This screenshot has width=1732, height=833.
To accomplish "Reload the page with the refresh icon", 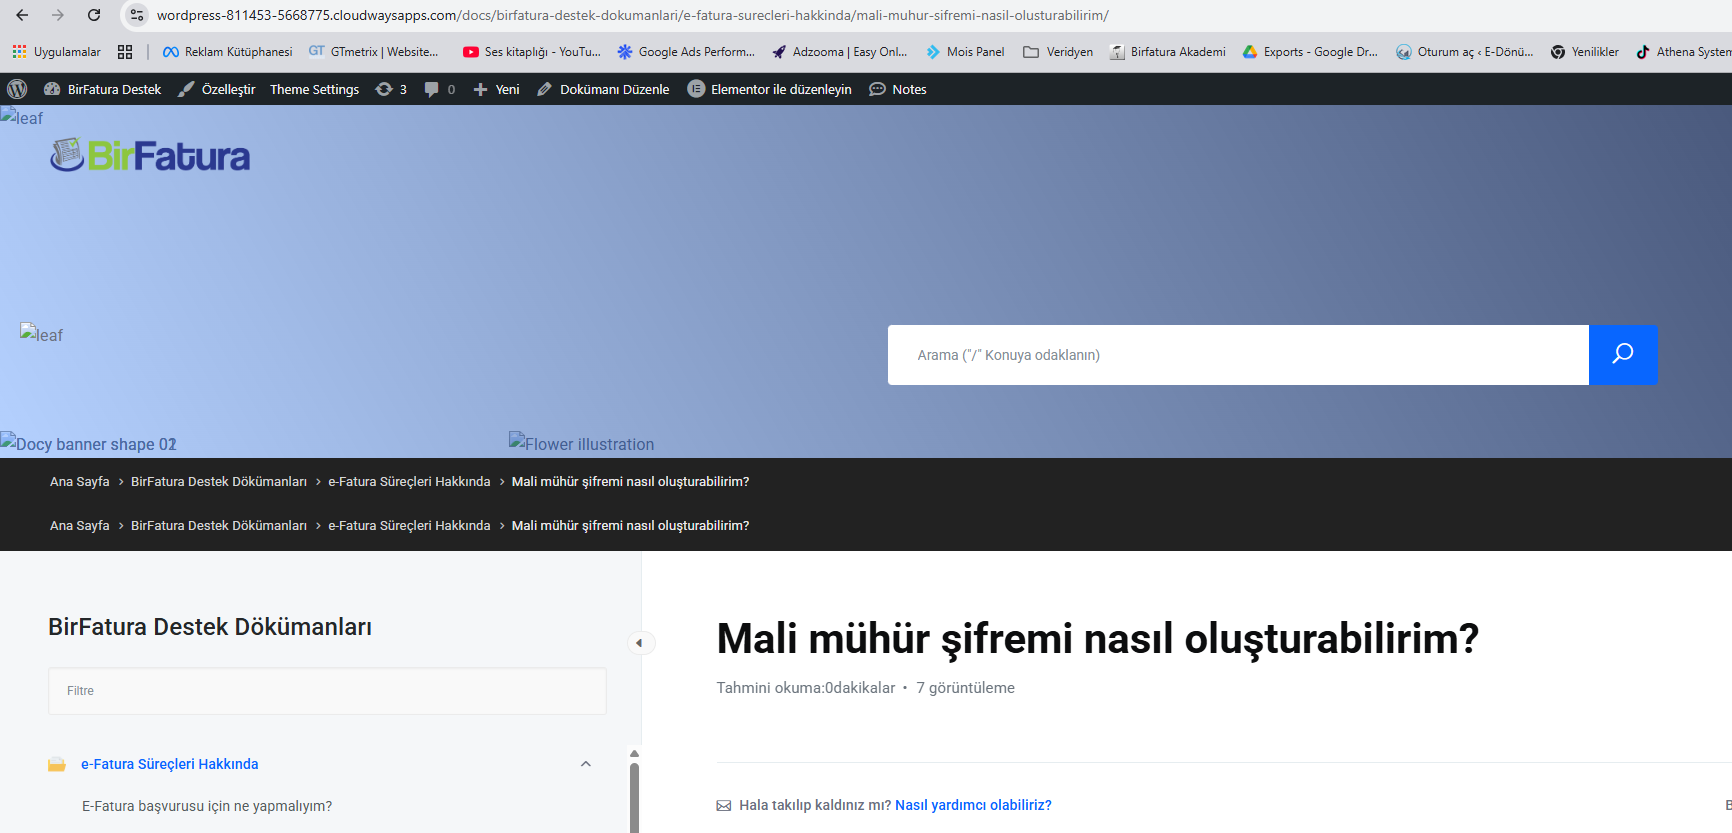I will tap(94, 15).
